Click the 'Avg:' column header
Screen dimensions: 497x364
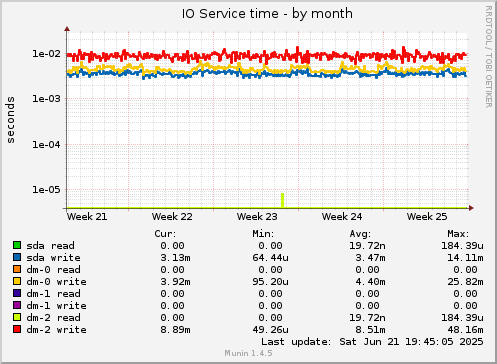[360, 234]
